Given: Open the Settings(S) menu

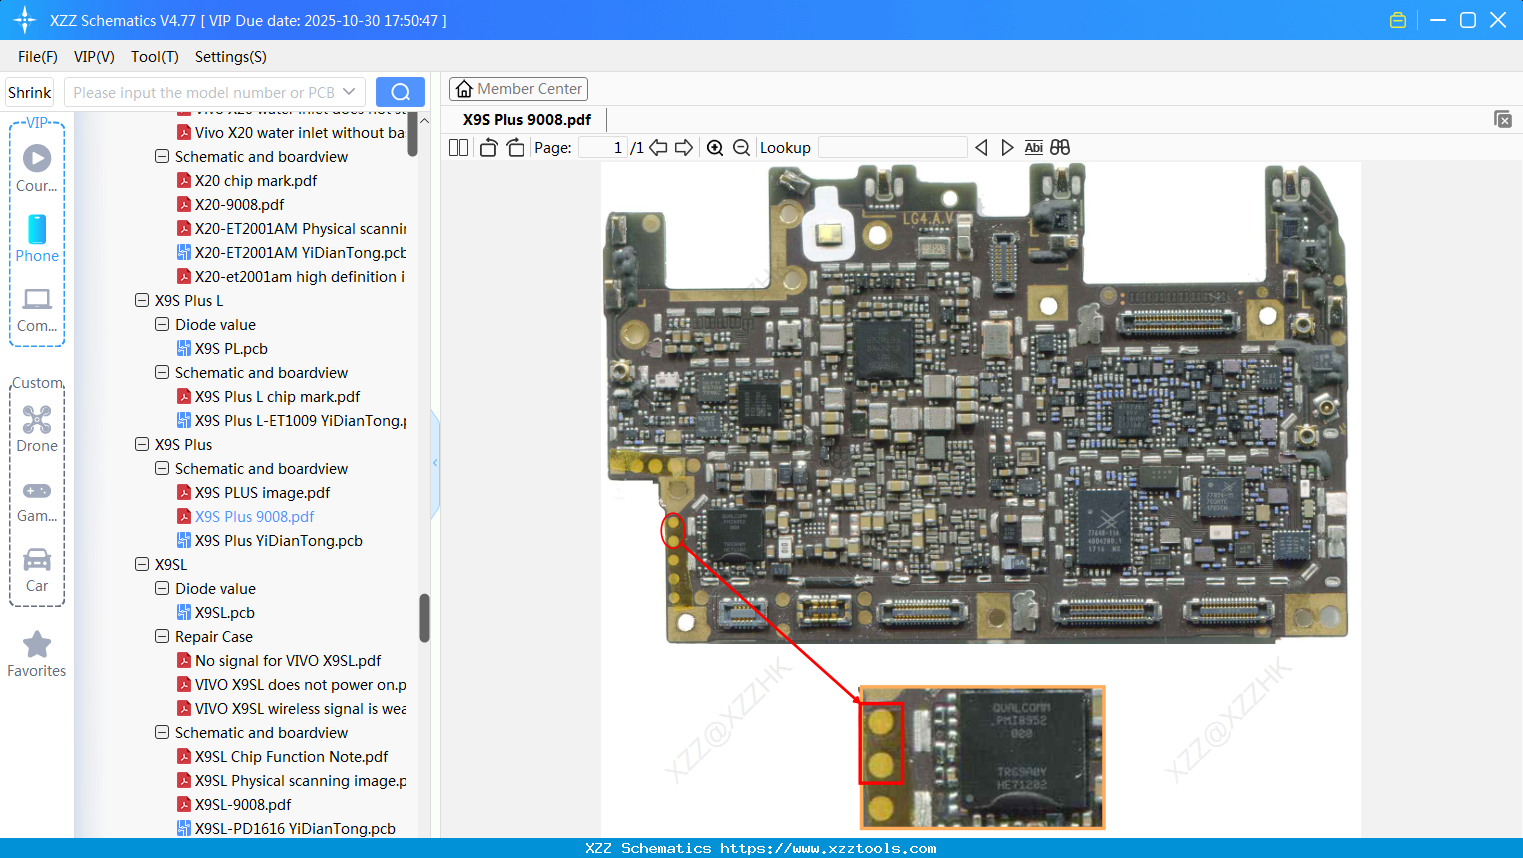Looking at the screenshot, I should 230,57.
